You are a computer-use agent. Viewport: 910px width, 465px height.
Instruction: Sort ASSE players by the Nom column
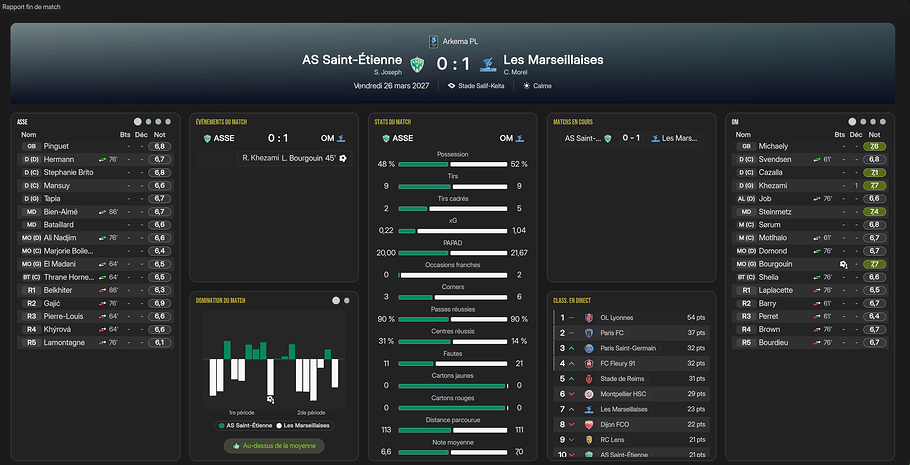(x=29, y=134)
